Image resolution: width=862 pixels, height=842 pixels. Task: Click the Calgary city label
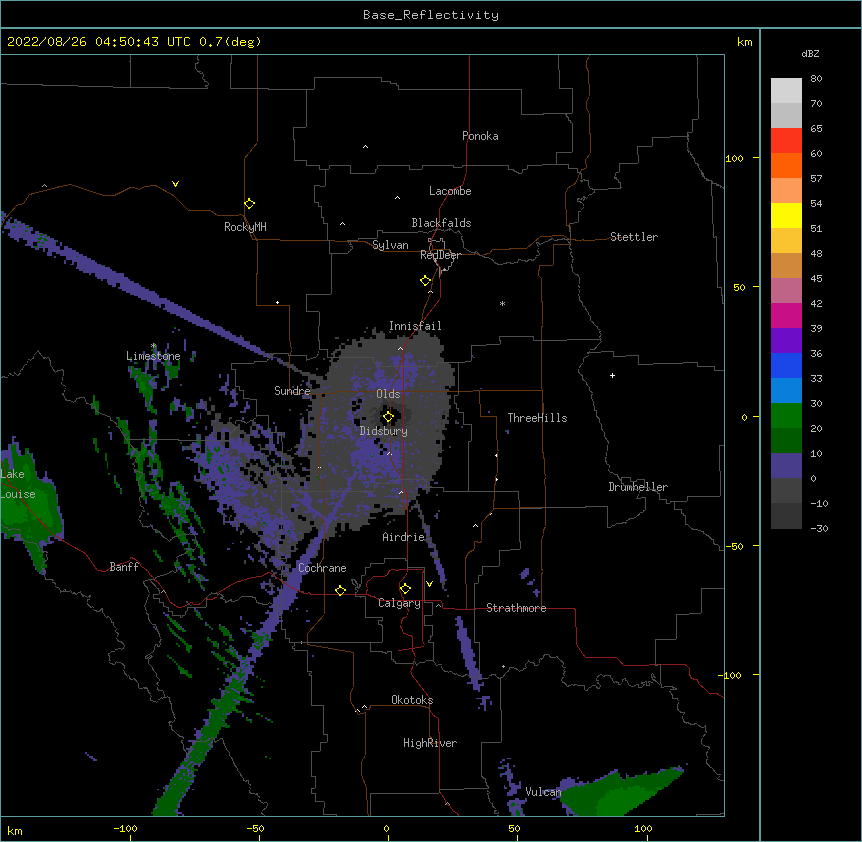[399, 603]
